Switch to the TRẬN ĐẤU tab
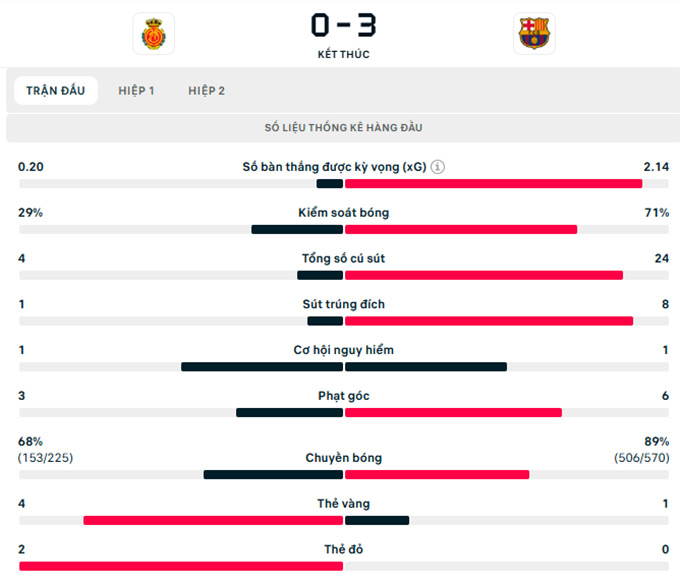The height and width of the screenshot is (585, 680). point(56,91)
